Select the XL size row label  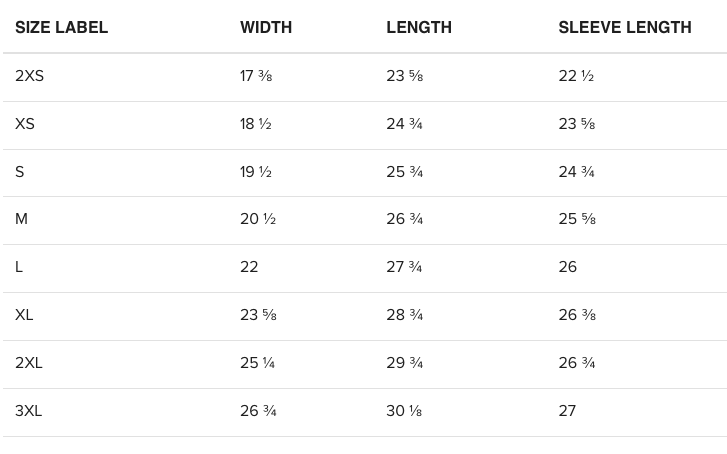point(24,315)
